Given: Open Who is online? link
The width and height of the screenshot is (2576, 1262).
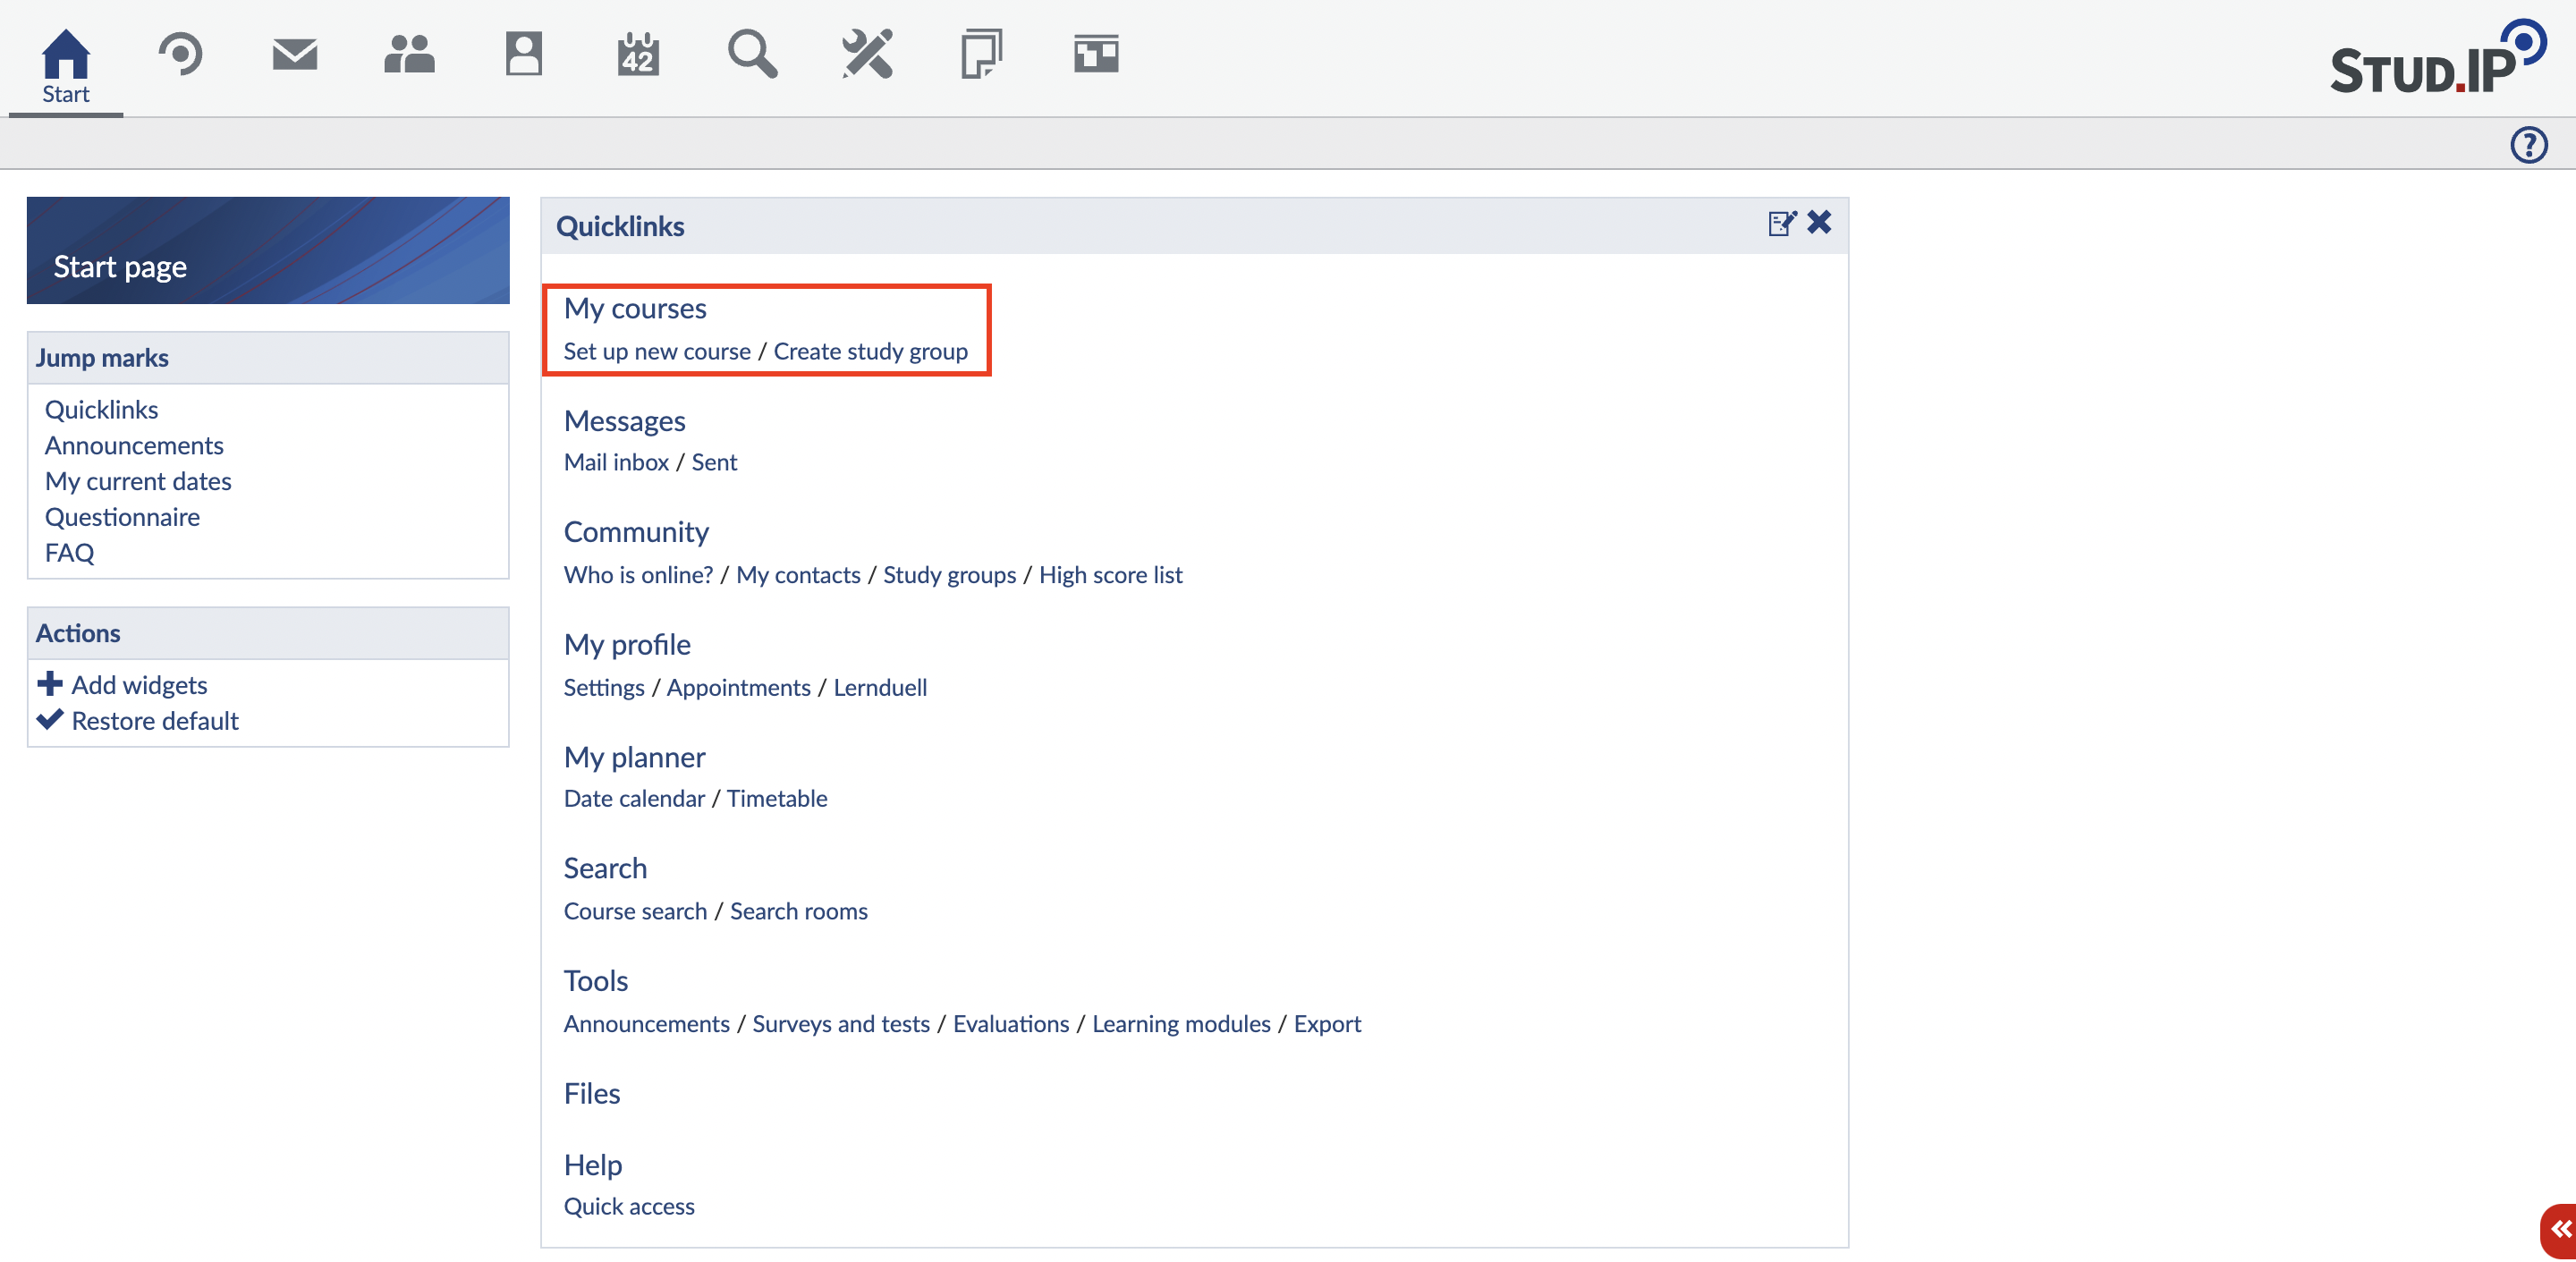Looking at the screenshot, I should (638, 575).
